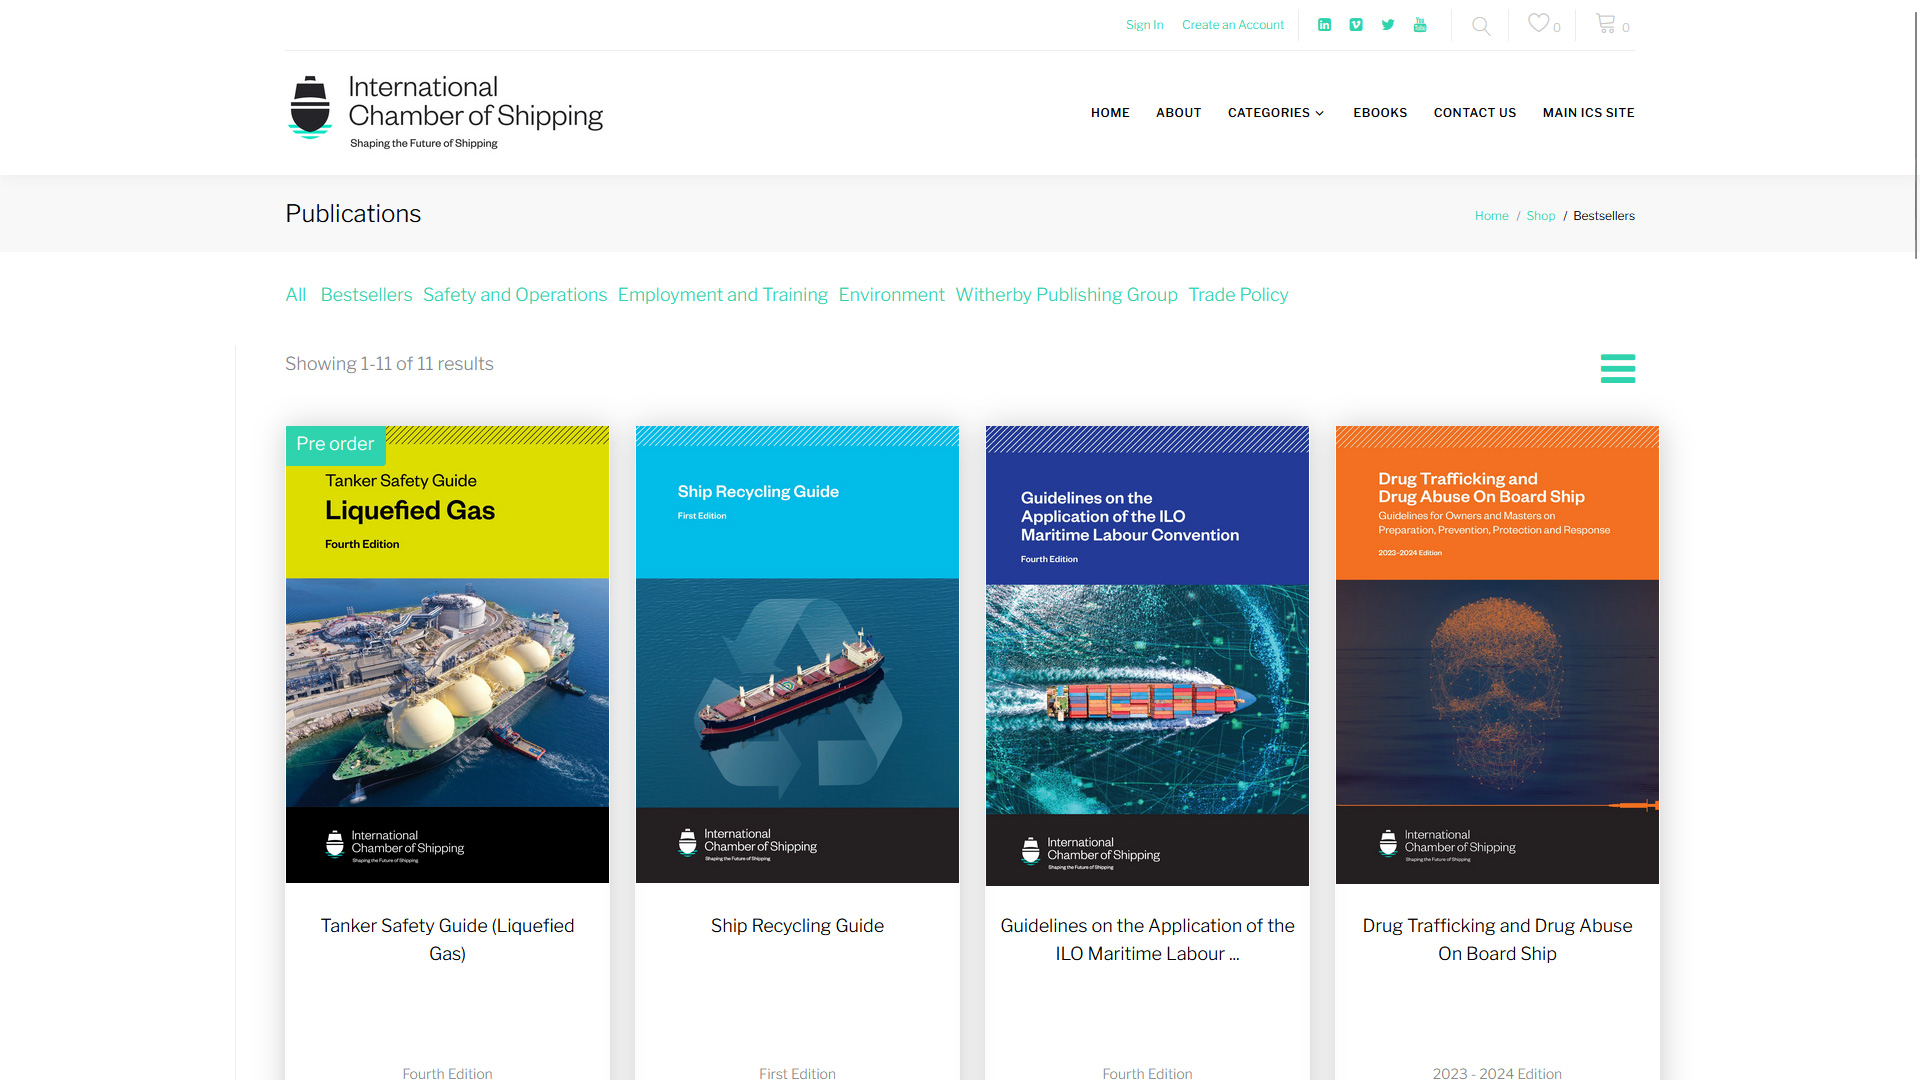
Task: Open the LinkedIn social icon
Action: click(x=1324, y=25)
